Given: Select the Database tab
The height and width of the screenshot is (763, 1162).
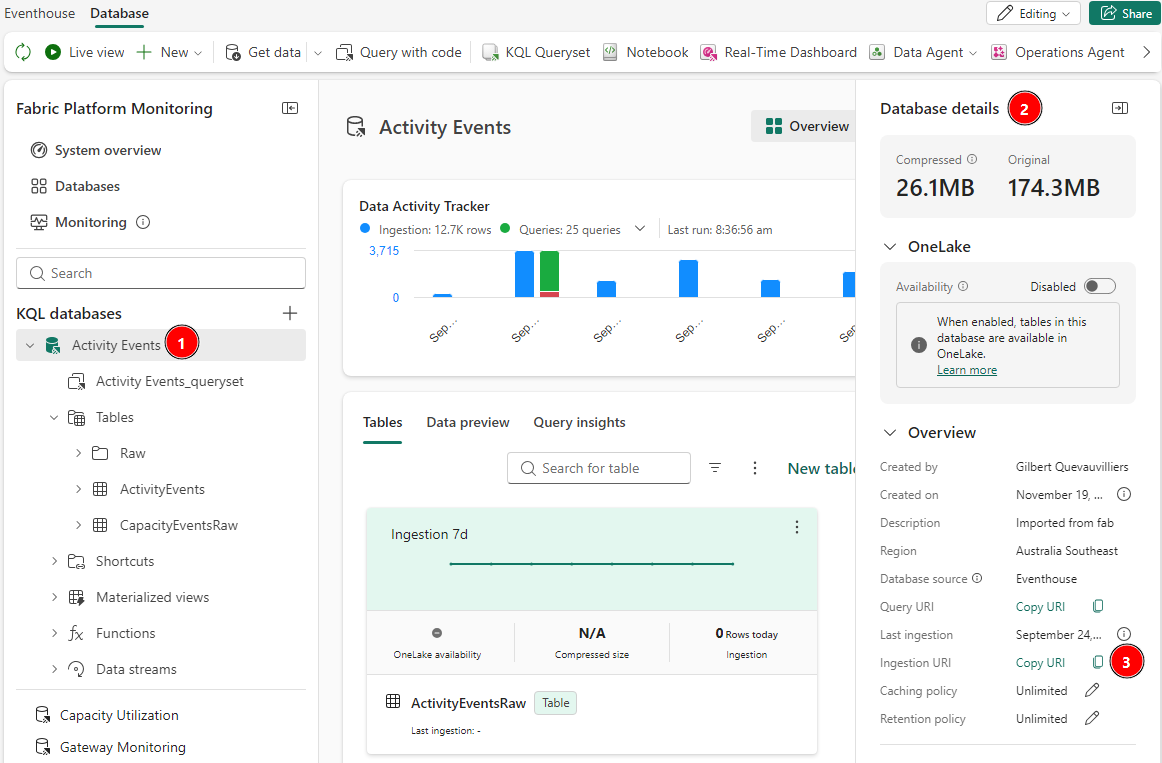Looking at the screenshot, I should (119, 13).
